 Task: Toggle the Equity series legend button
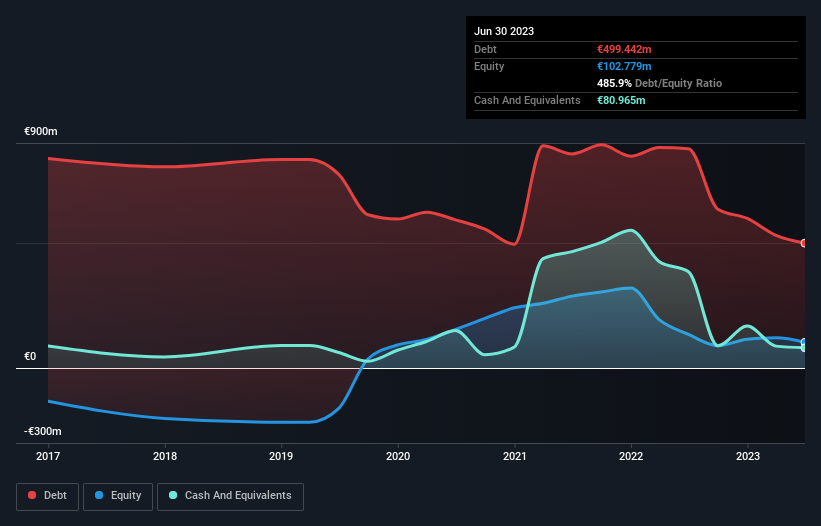click(118, 496)
